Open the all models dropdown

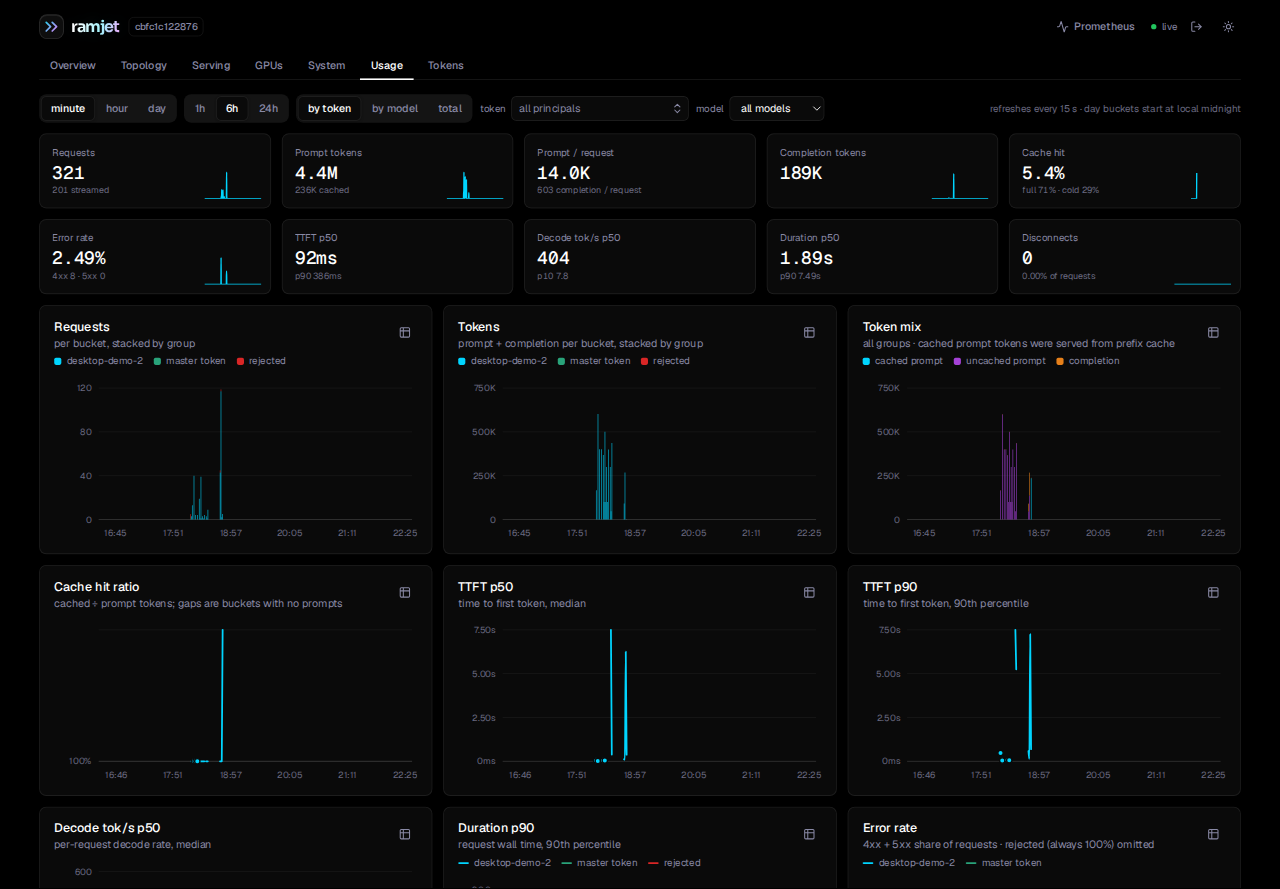(777, 108)
